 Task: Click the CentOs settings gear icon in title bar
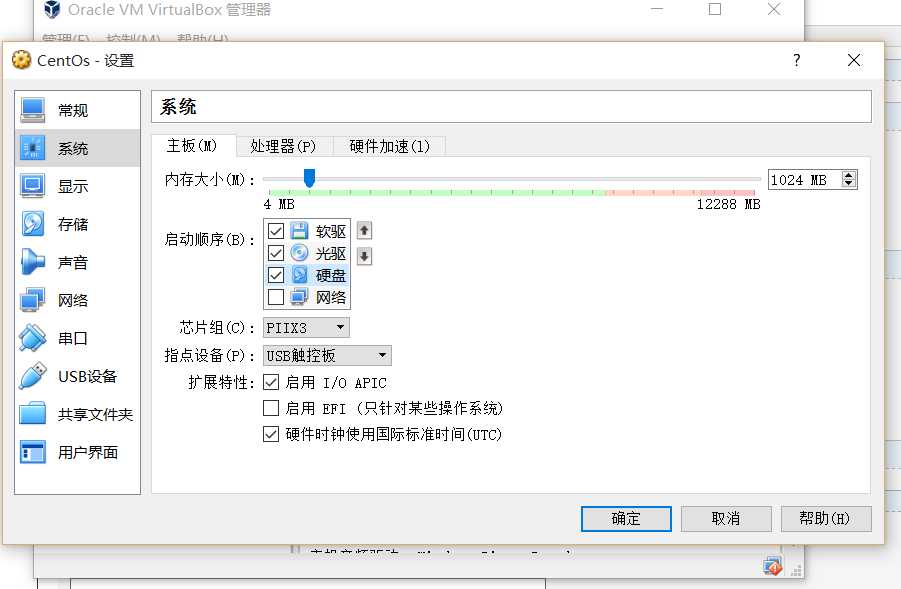(x=21, y=59)
